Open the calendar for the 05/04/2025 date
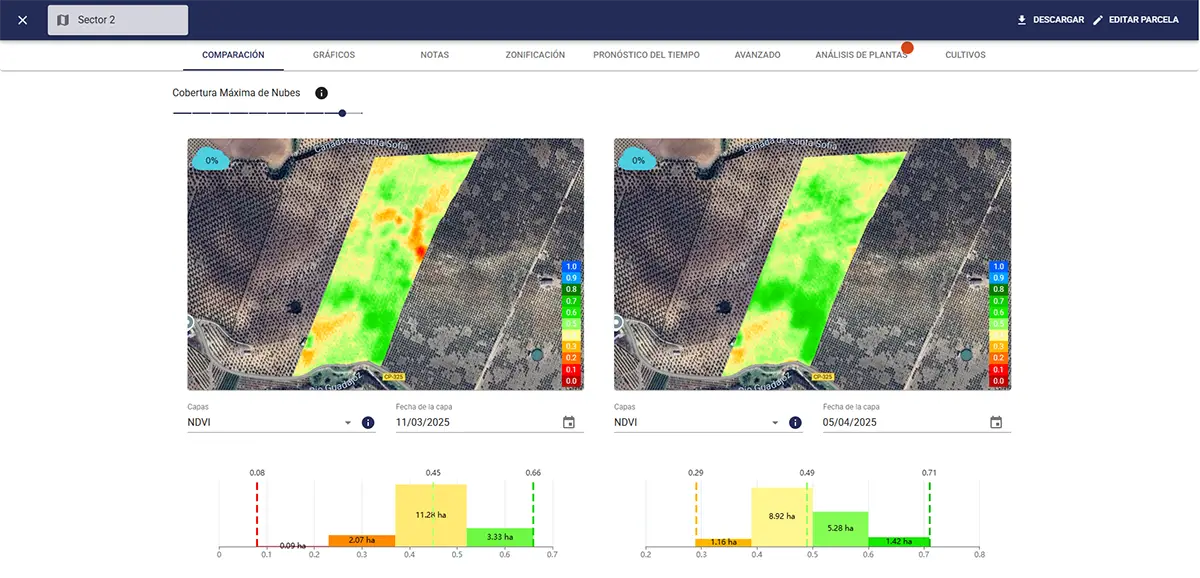 pyautogui.click(x=996, y=423)
